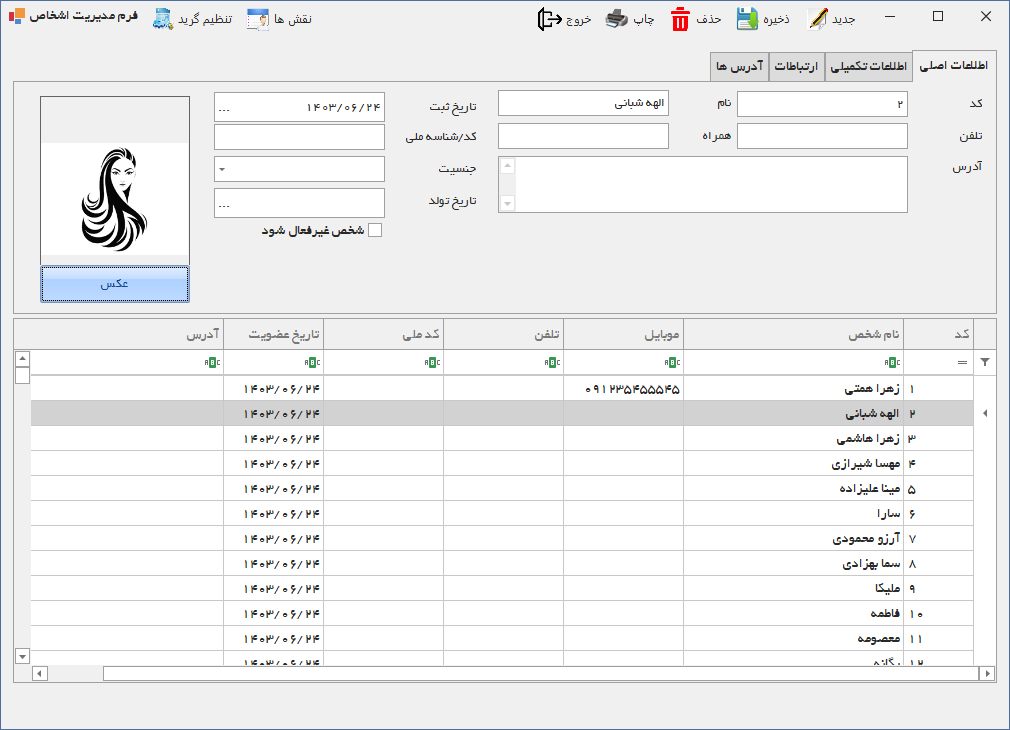Screen dimensions: 1010x730
Task: Print using the چاپ printer icon
Action: point(616,19)
